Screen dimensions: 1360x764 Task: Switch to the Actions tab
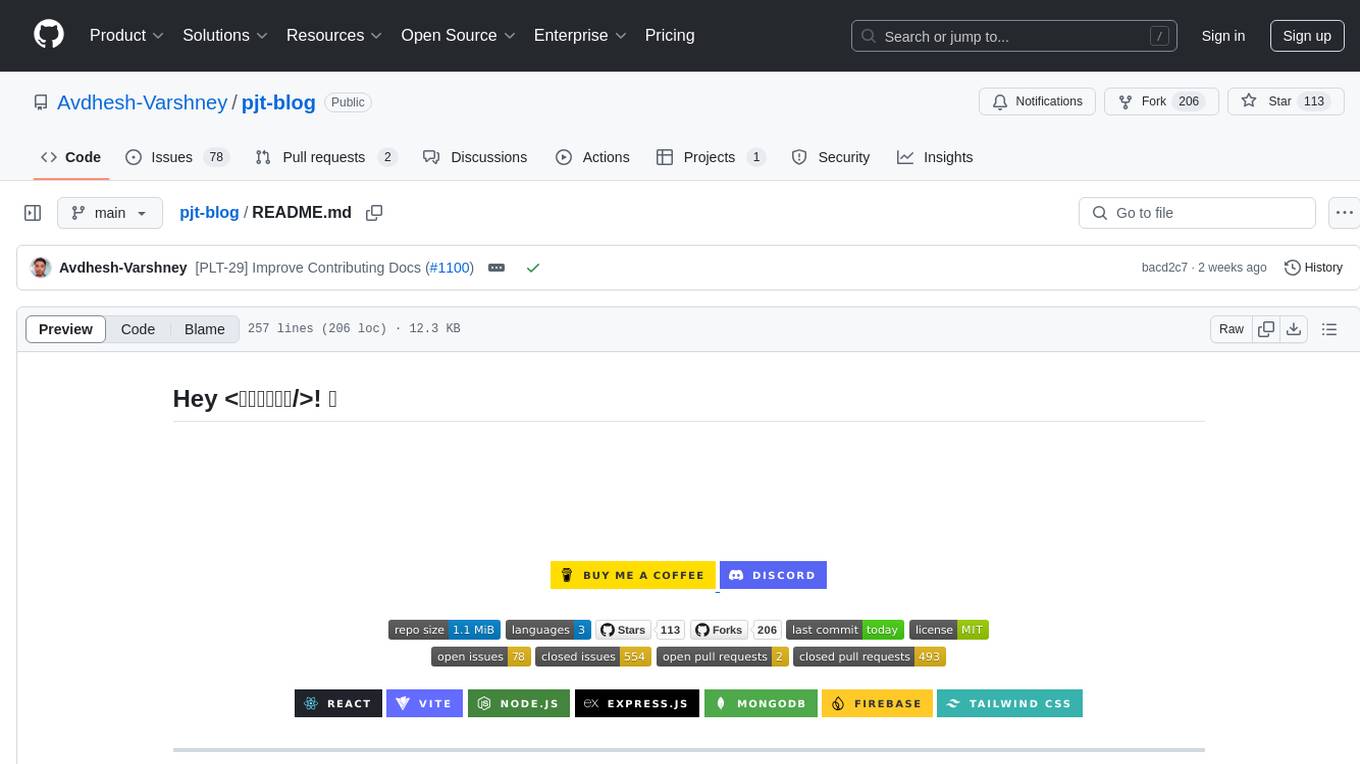592,157
